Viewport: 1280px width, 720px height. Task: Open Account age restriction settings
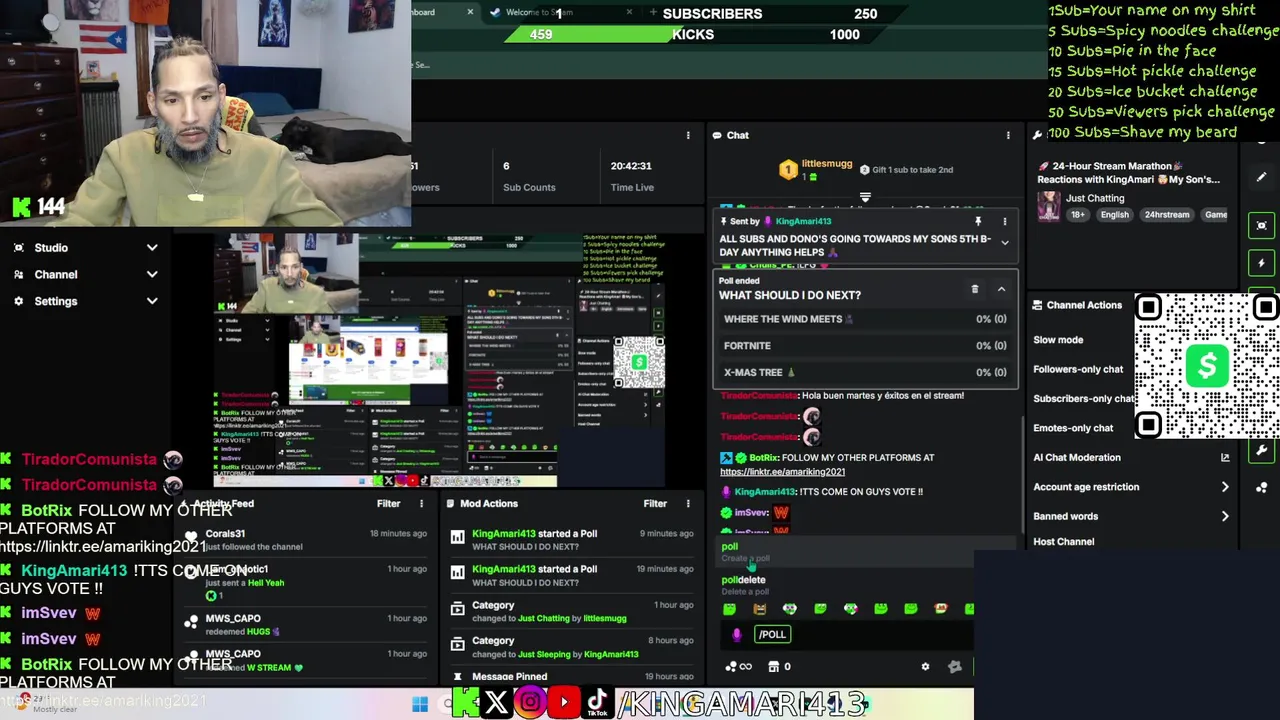click(1130, 487)
